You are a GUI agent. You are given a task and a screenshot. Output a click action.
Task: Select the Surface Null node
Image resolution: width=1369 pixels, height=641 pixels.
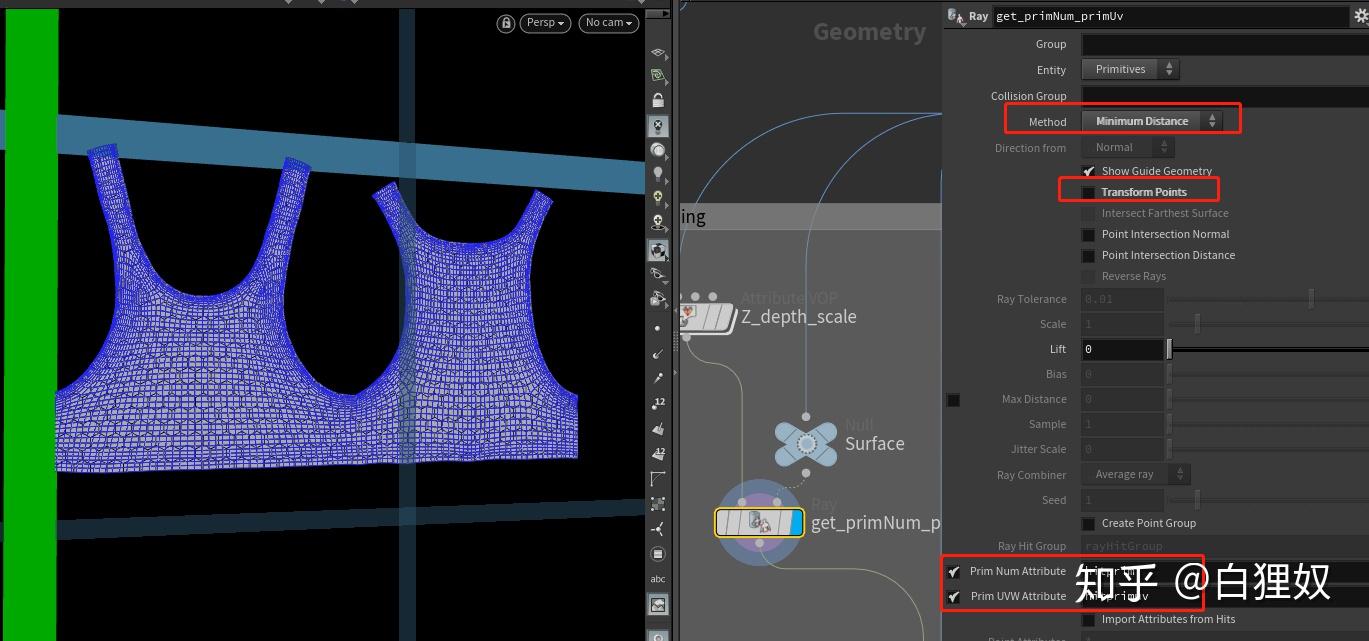click(x=806, y=443)
